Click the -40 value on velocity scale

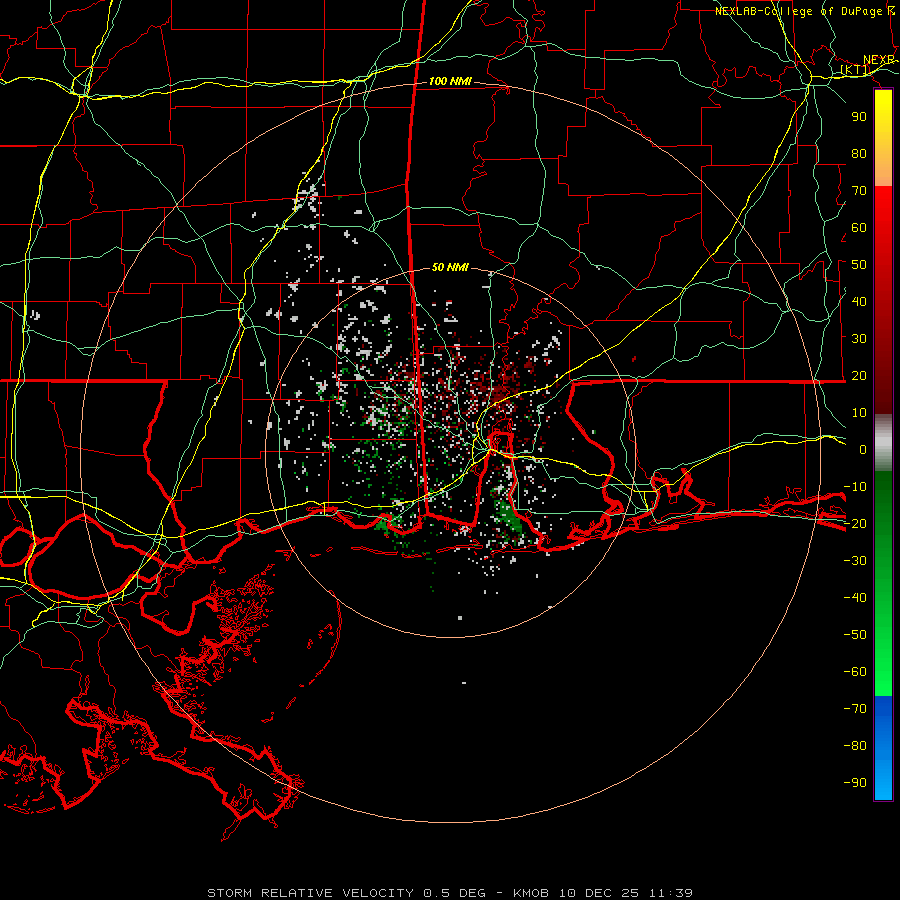point(855,598)
